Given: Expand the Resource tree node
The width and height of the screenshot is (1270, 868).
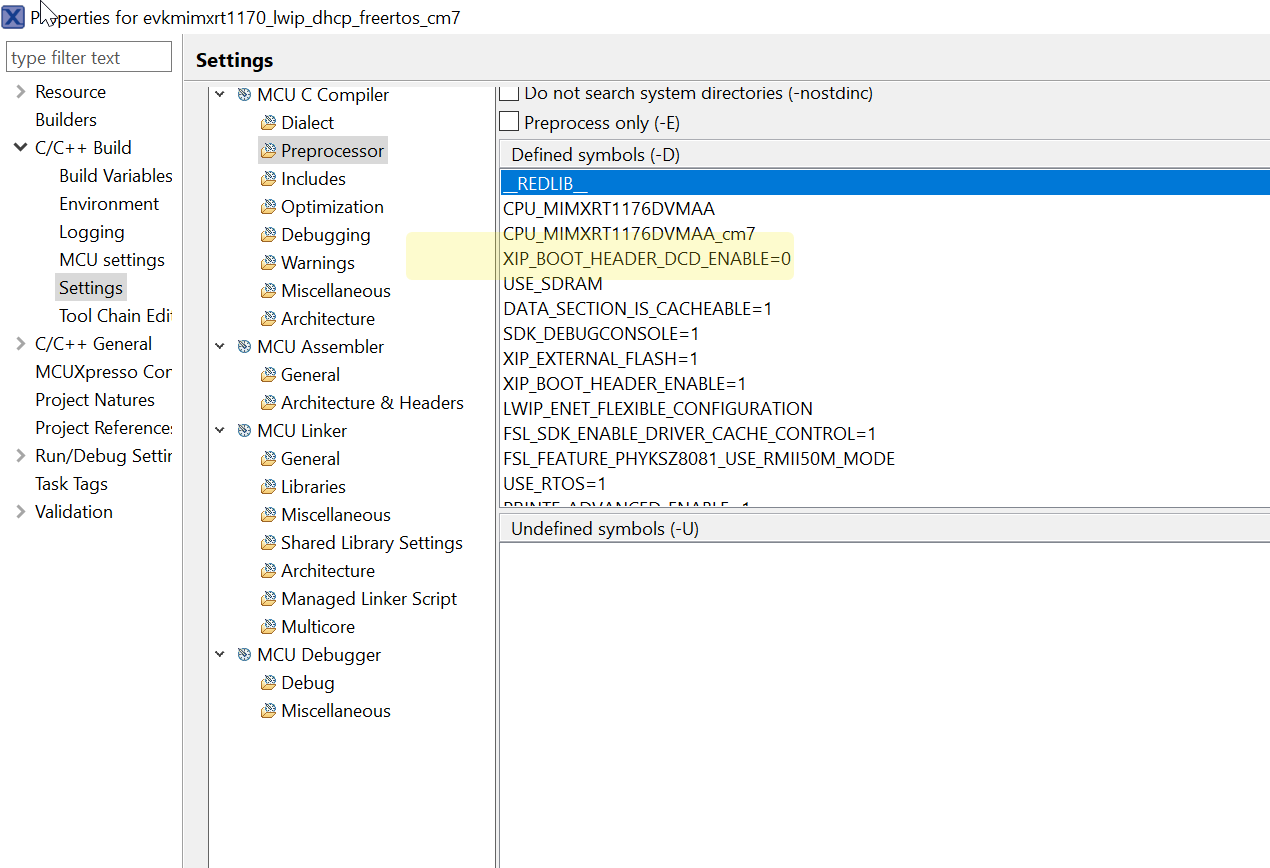Looking at the screenshot, I should pyautogui.click(x=20, y=92).
